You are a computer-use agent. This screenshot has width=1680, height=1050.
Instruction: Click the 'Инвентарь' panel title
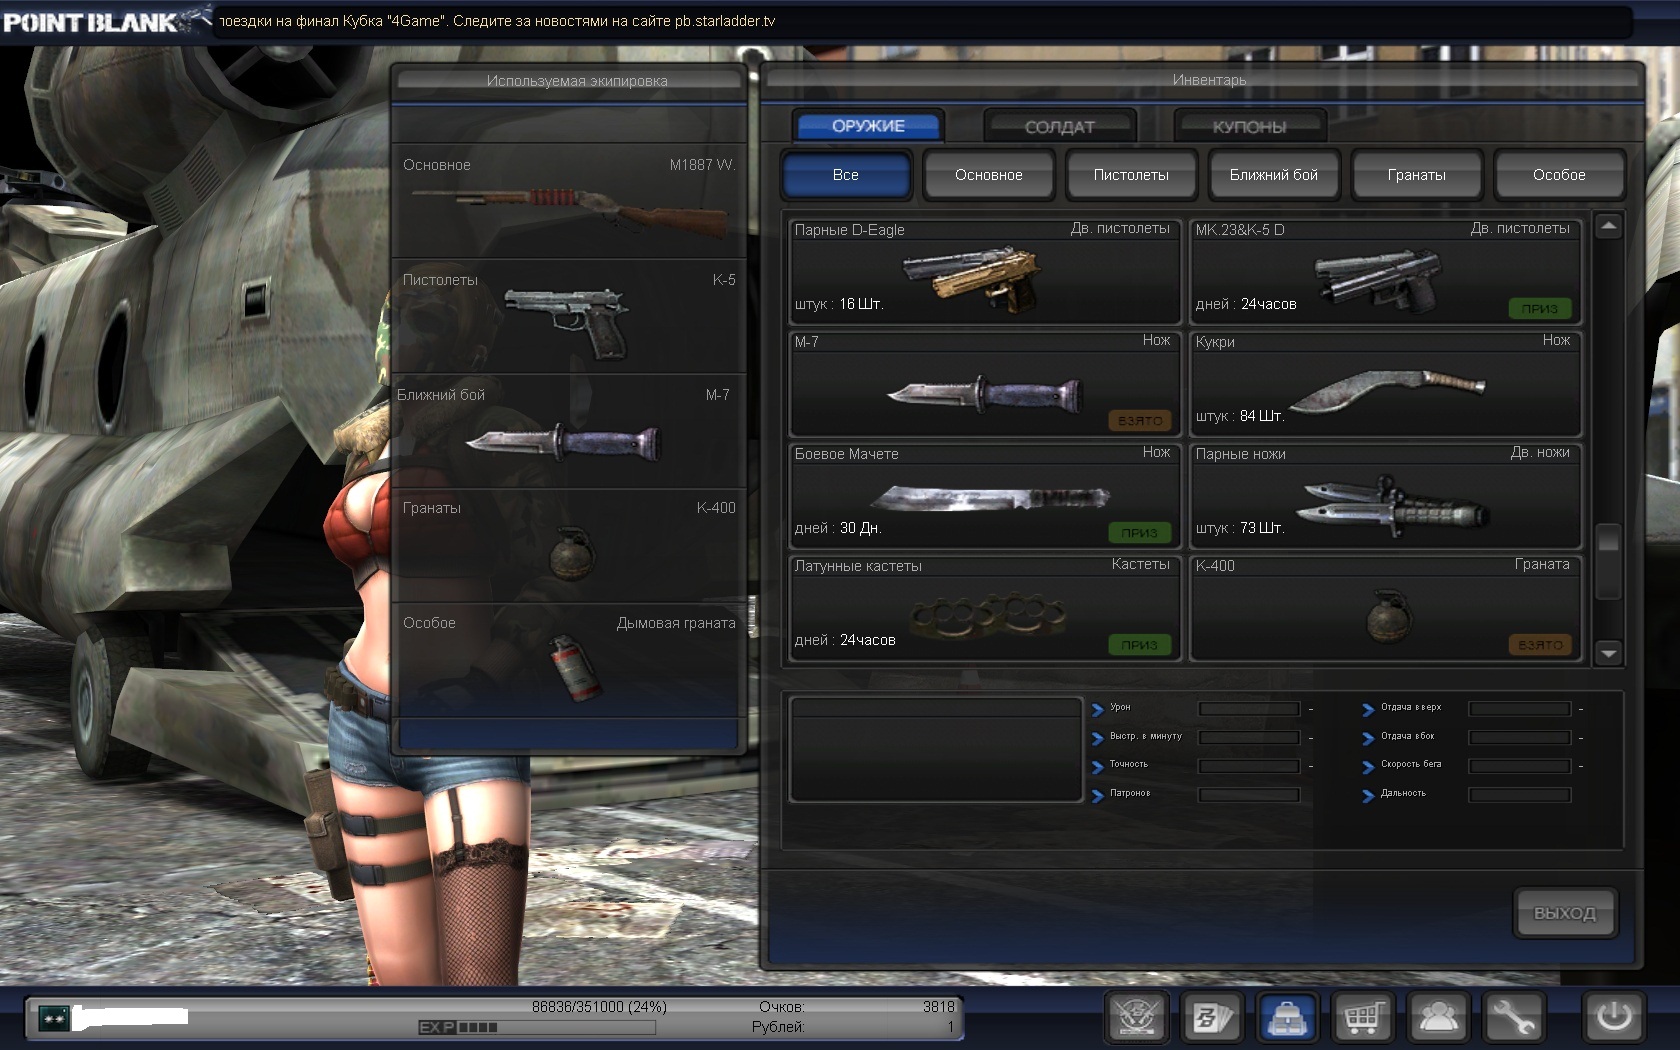point(1209,80)
